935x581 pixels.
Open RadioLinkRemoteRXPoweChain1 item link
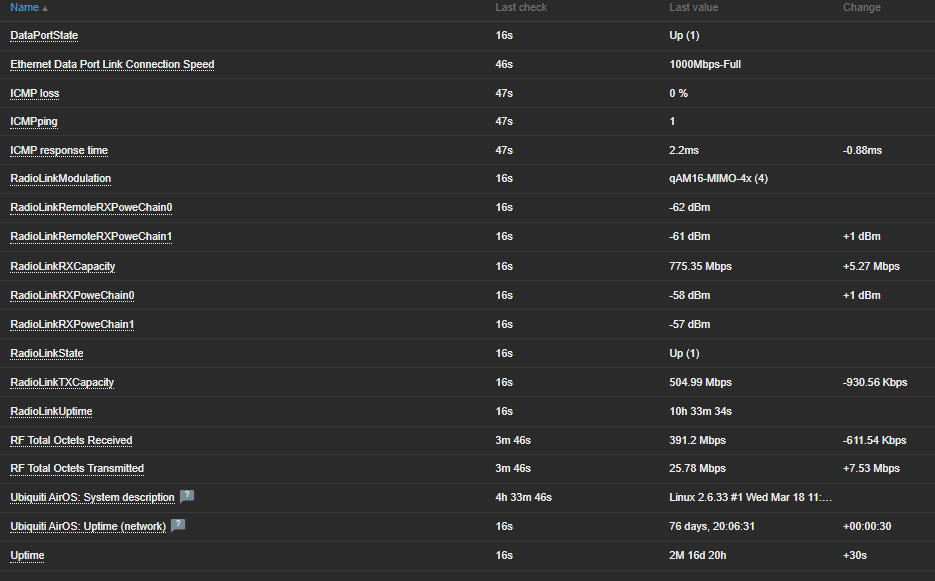pyautogui.click(x=91, y=236)
